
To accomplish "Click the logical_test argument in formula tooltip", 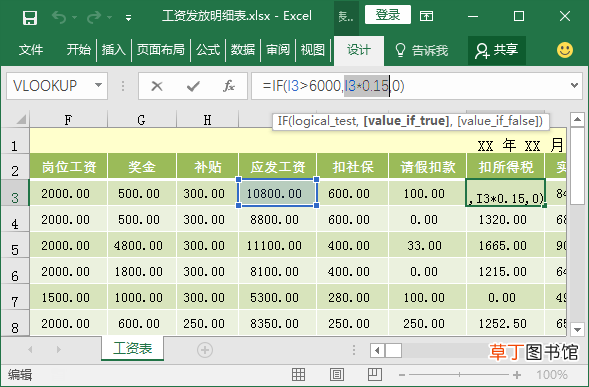I will (323, 121).
